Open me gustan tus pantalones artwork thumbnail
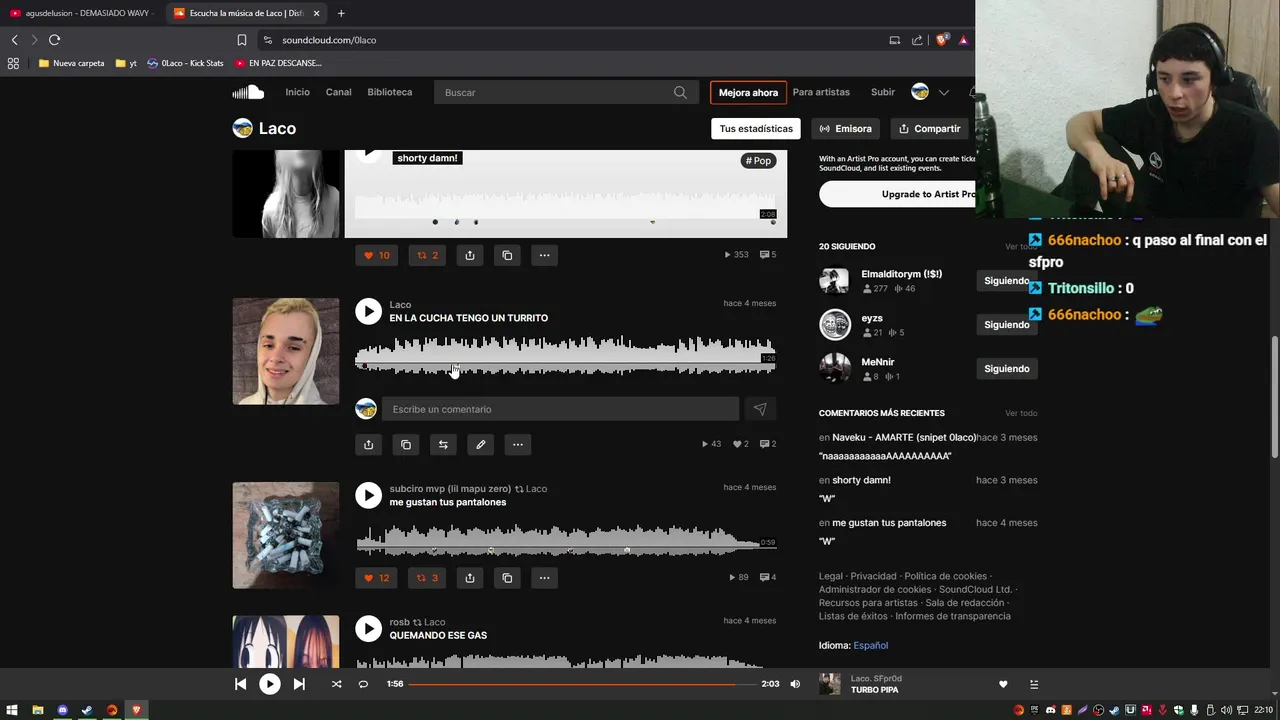The height and width of the screenshot is (720, 1280). point(286,535)
